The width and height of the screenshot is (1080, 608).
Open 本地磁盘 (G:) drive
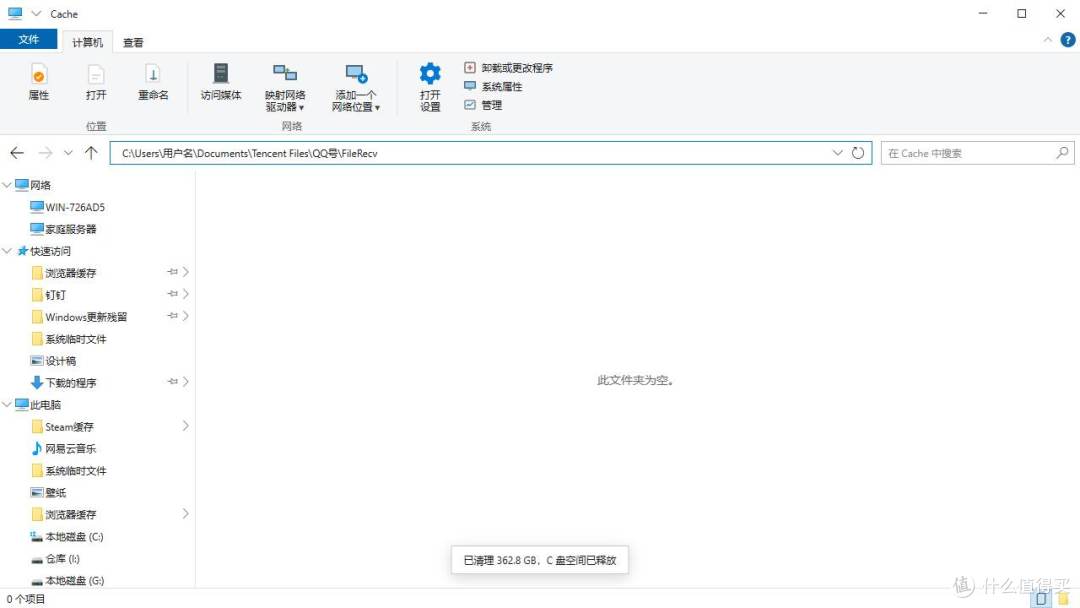click(x=68, y=580)
